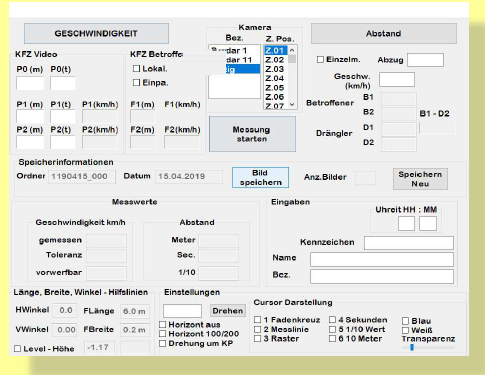Select Z.01 in the Z. Pos. list

click(275, 50)
